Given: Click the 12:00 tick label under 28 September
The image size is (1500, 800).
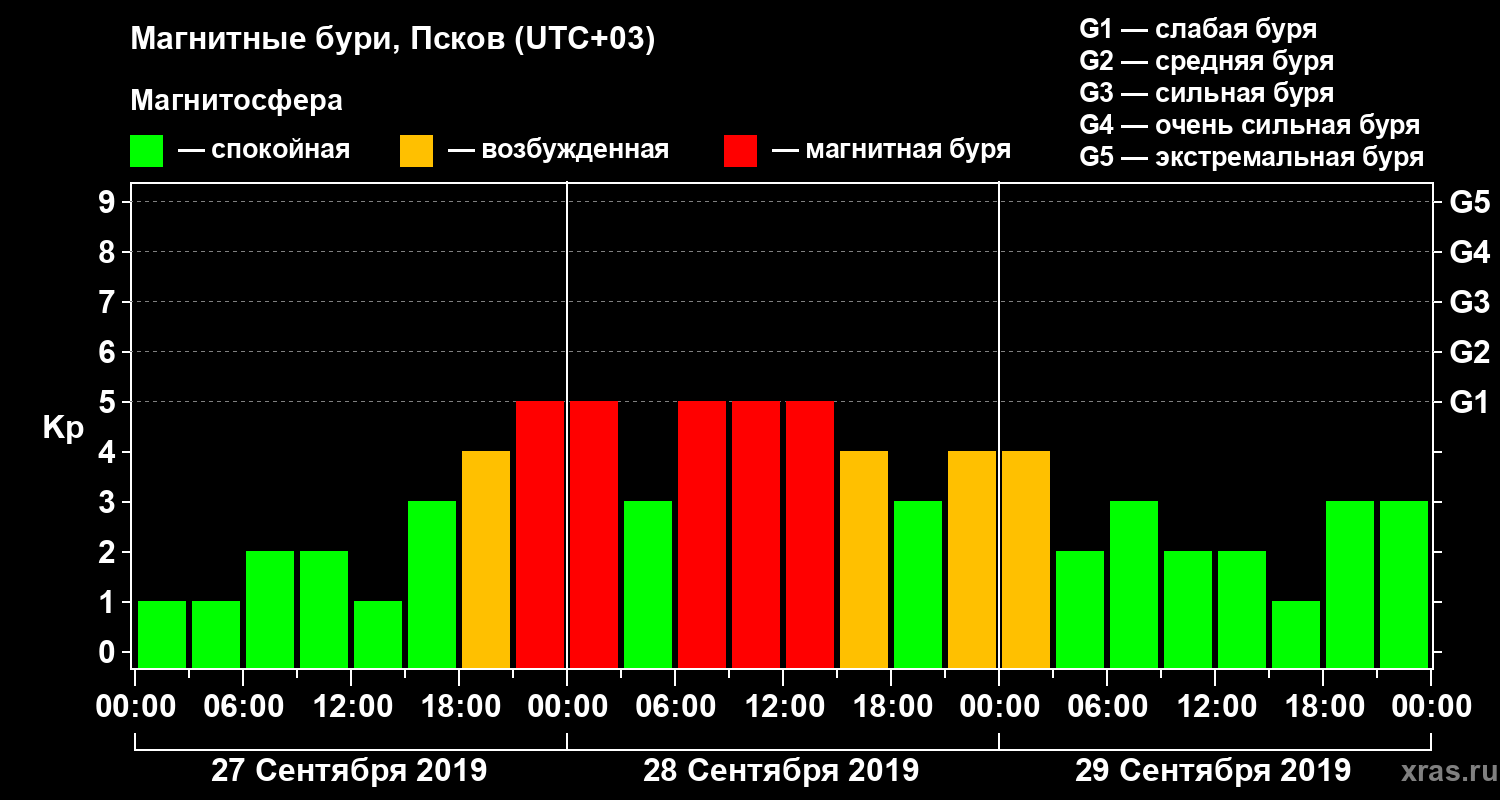Looking at the screenshot, I should point(783,707).
